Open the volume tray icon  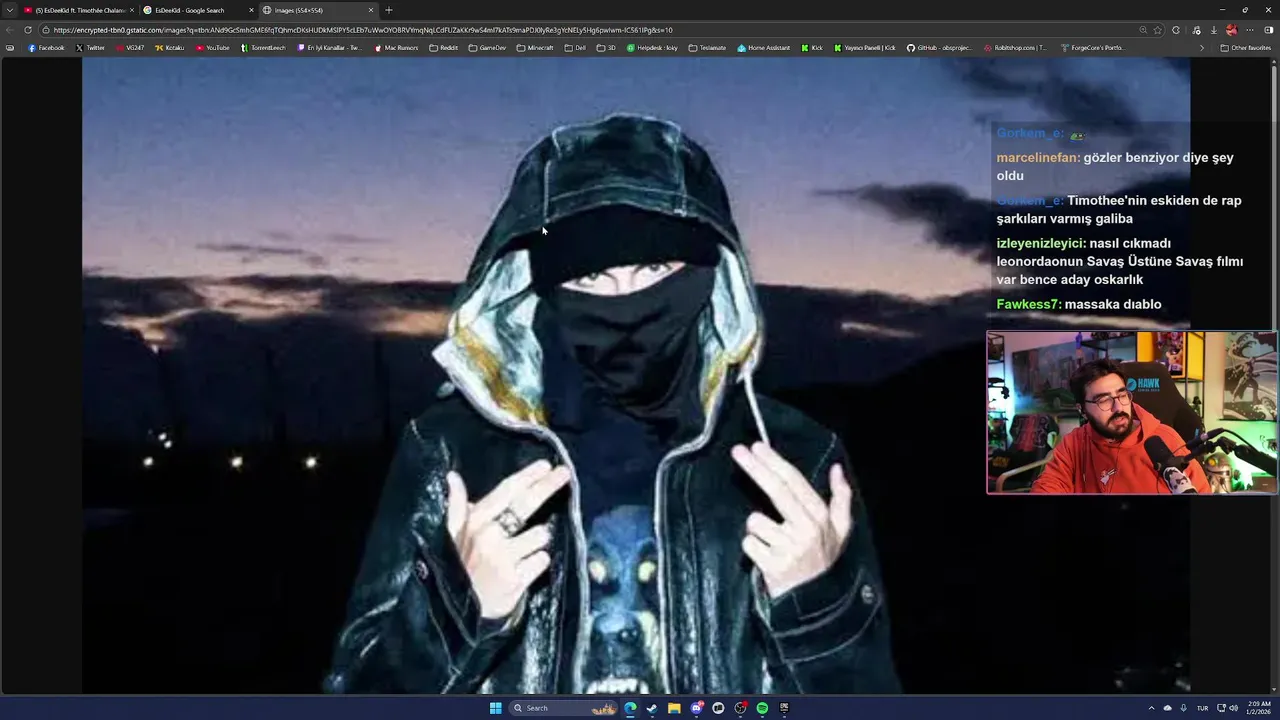point(1232,708)
